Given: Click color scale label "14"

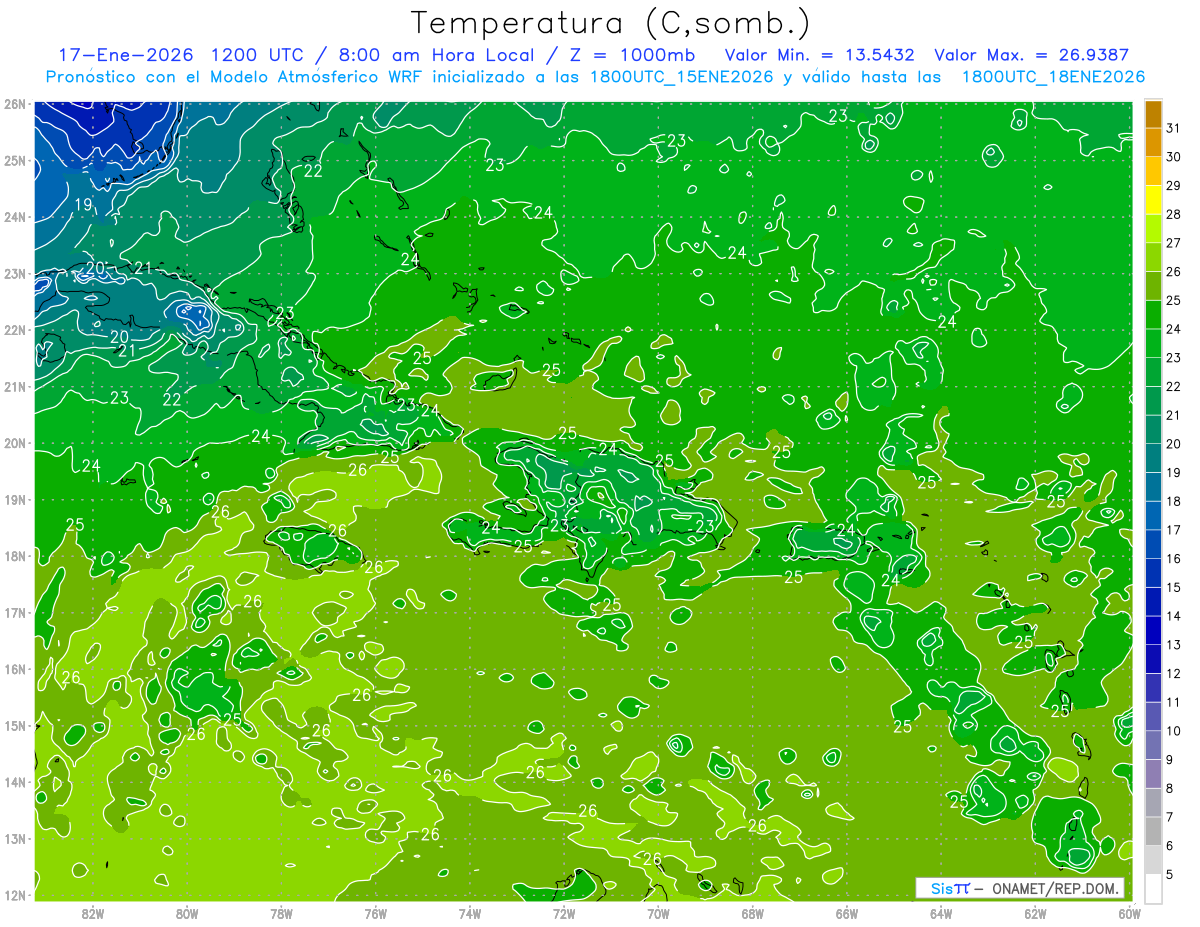Looking at the screenshot, I should coord(1173,616).
